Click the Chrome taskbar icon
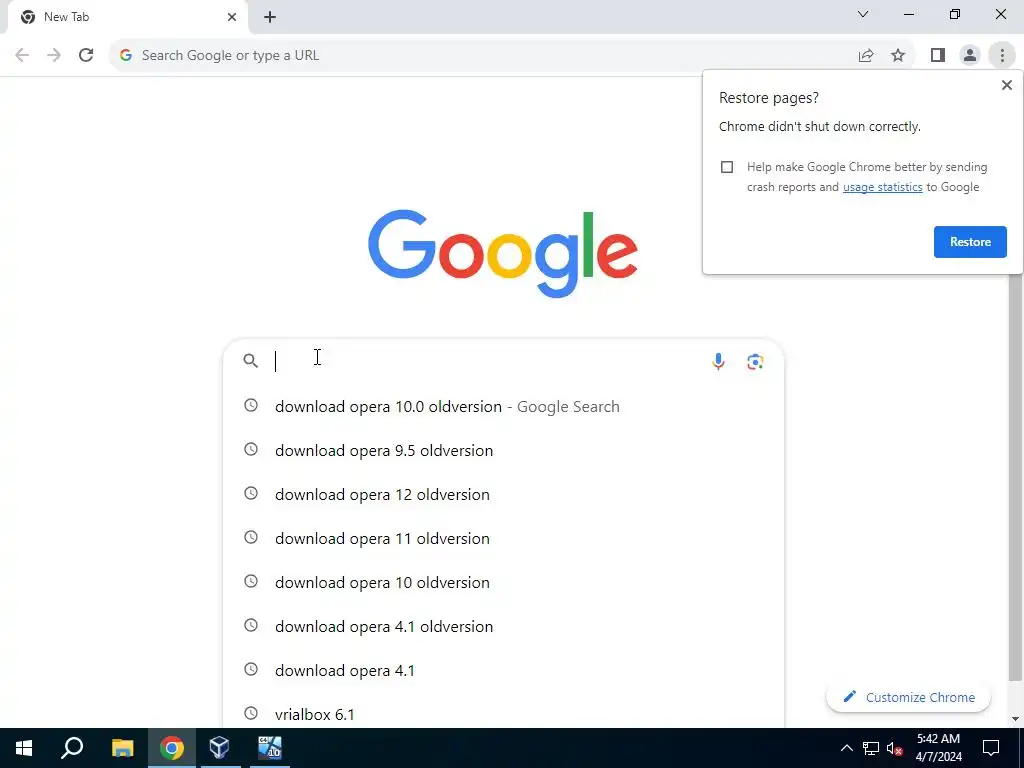This screenshot has height=768, width=1024. (172, 748)
